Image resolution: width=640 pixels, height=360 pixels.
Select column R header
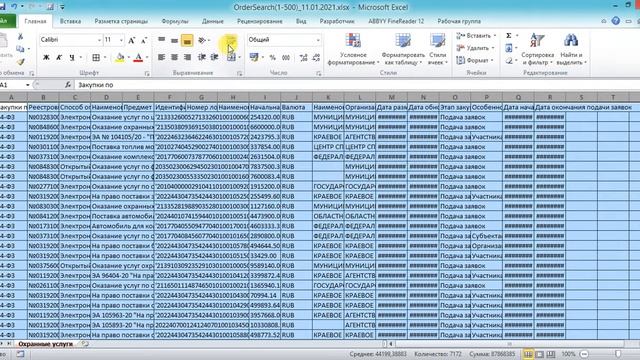tap(550, 97)
